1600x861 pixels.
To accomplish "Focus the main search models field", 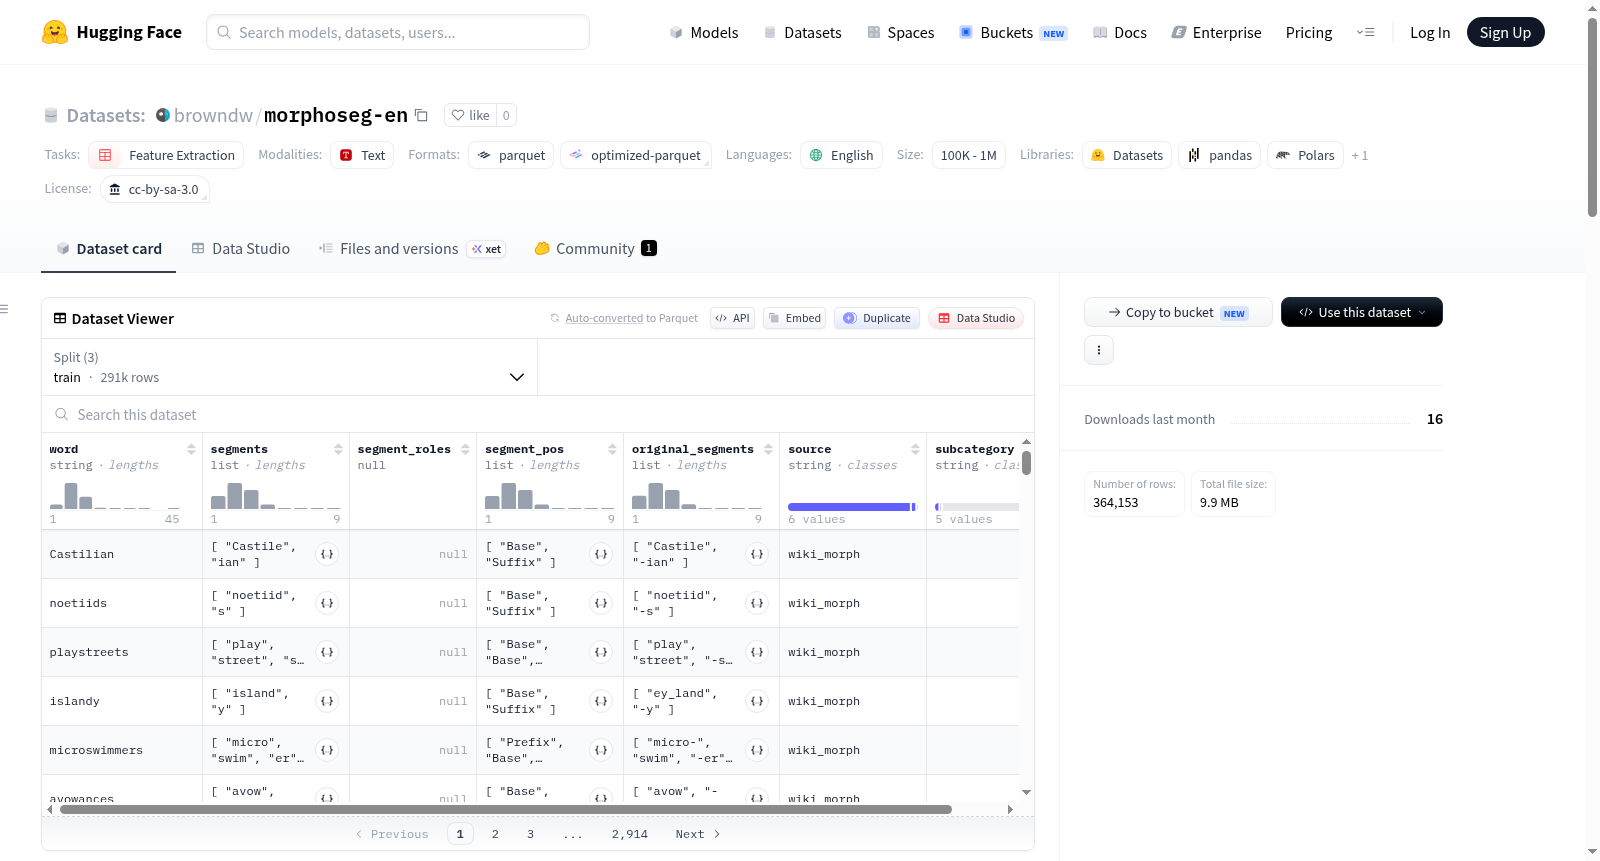I will click(x=398, y=32).
